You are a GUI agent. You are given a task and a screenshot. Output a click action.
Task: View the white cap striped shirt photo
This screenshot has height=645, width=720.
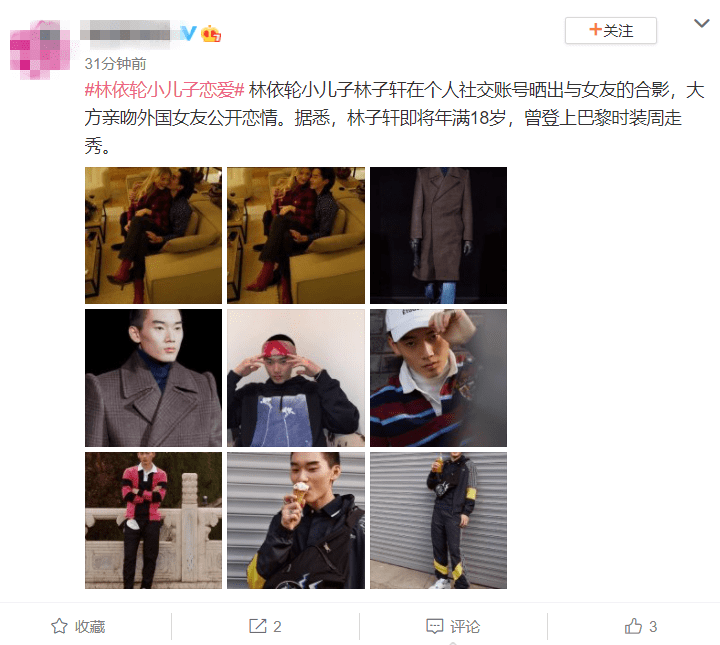(x=439, y=378)
